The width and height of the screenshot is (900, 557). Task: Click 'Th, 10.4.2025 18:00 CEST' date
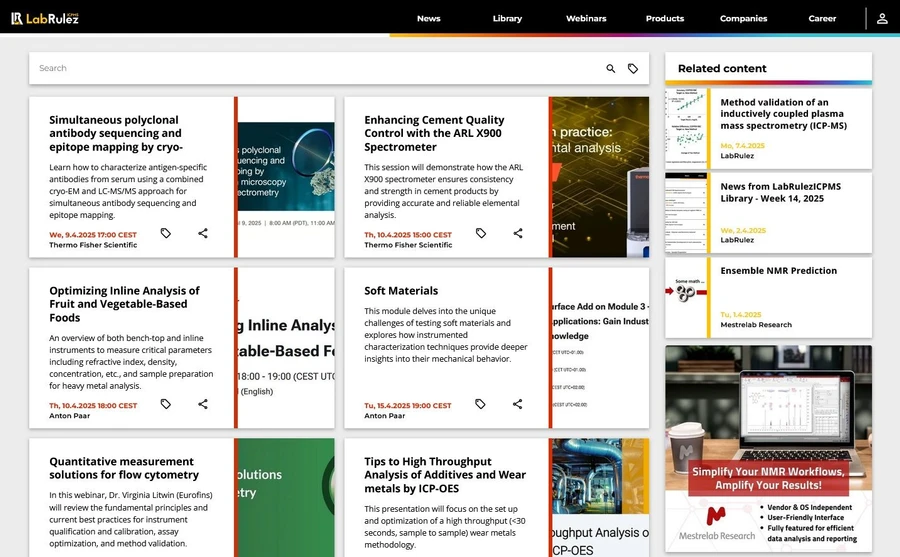click(93, 405)
